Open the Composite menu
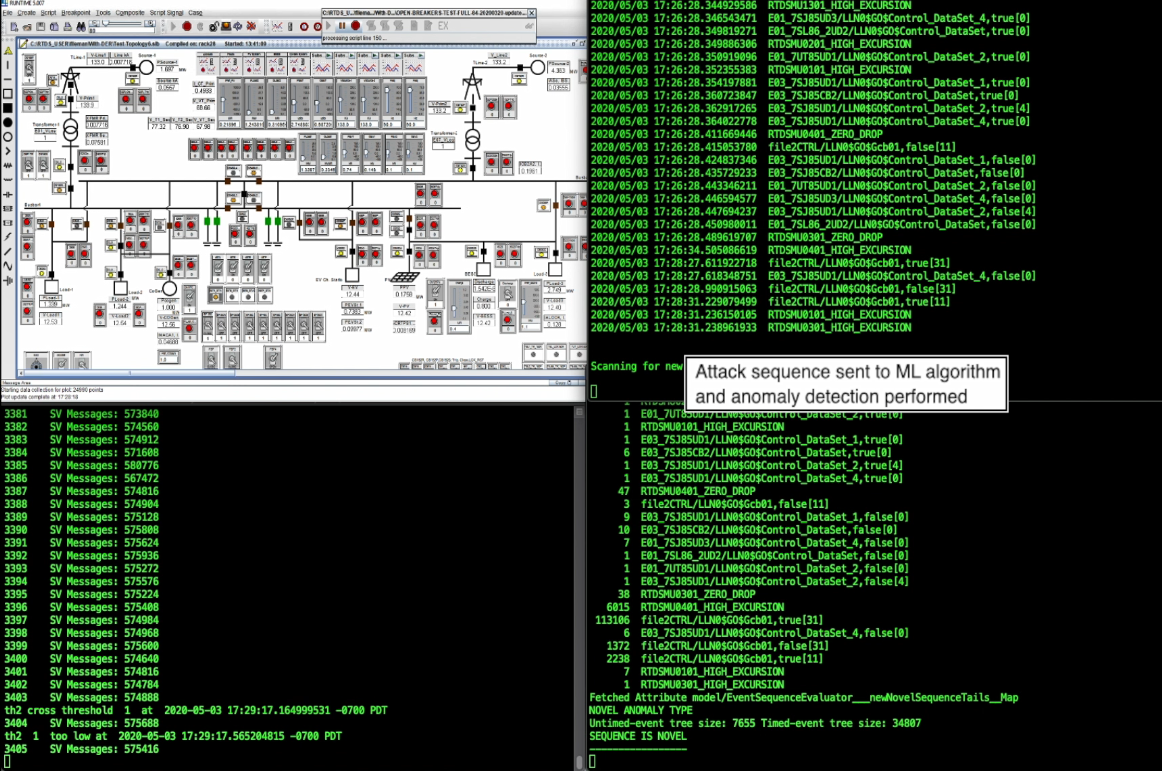 click(x=130, y=13)
